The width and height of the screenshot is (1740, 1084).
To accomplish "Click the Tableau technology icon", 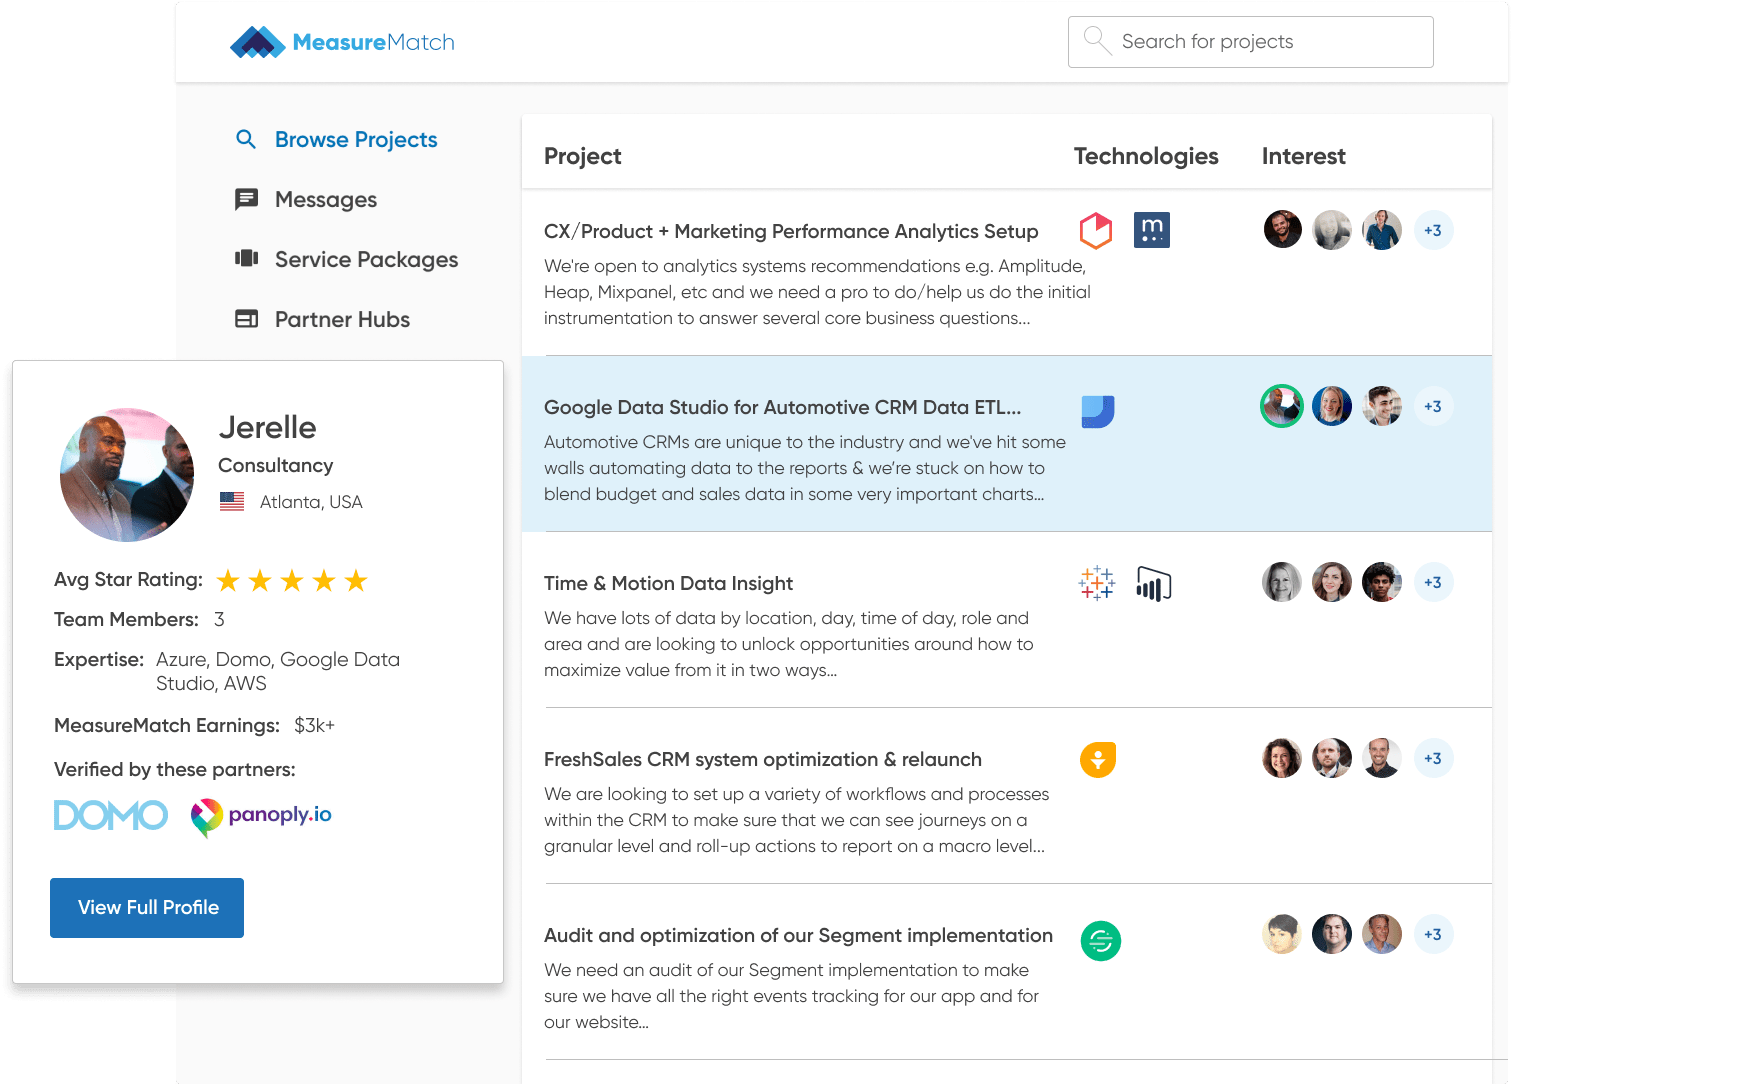I will [x=1097, y=583].
